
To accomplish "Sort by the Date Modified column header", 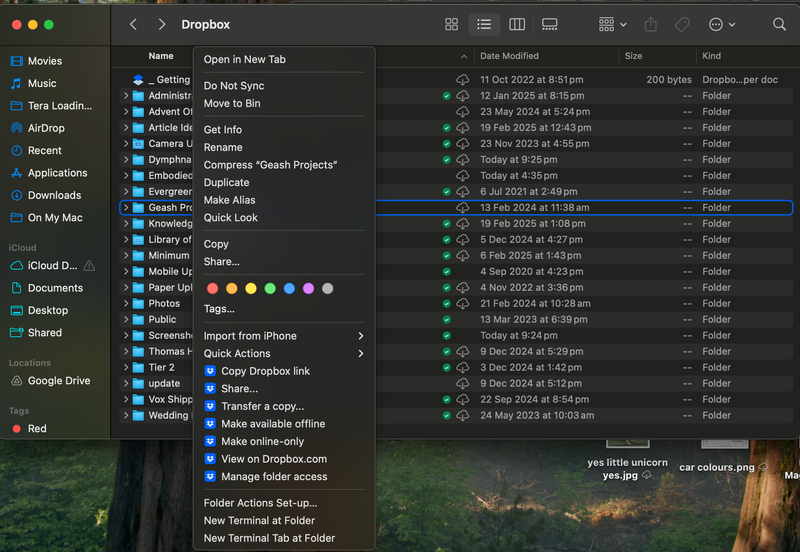I will pyautogui.click(x=509, y=56).
